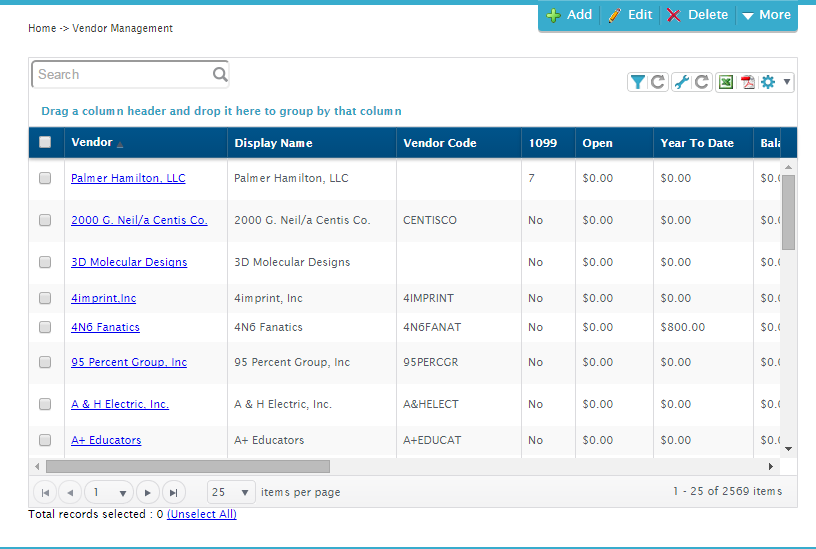
Task: Go to the next page
Action: tap(148, 492)
